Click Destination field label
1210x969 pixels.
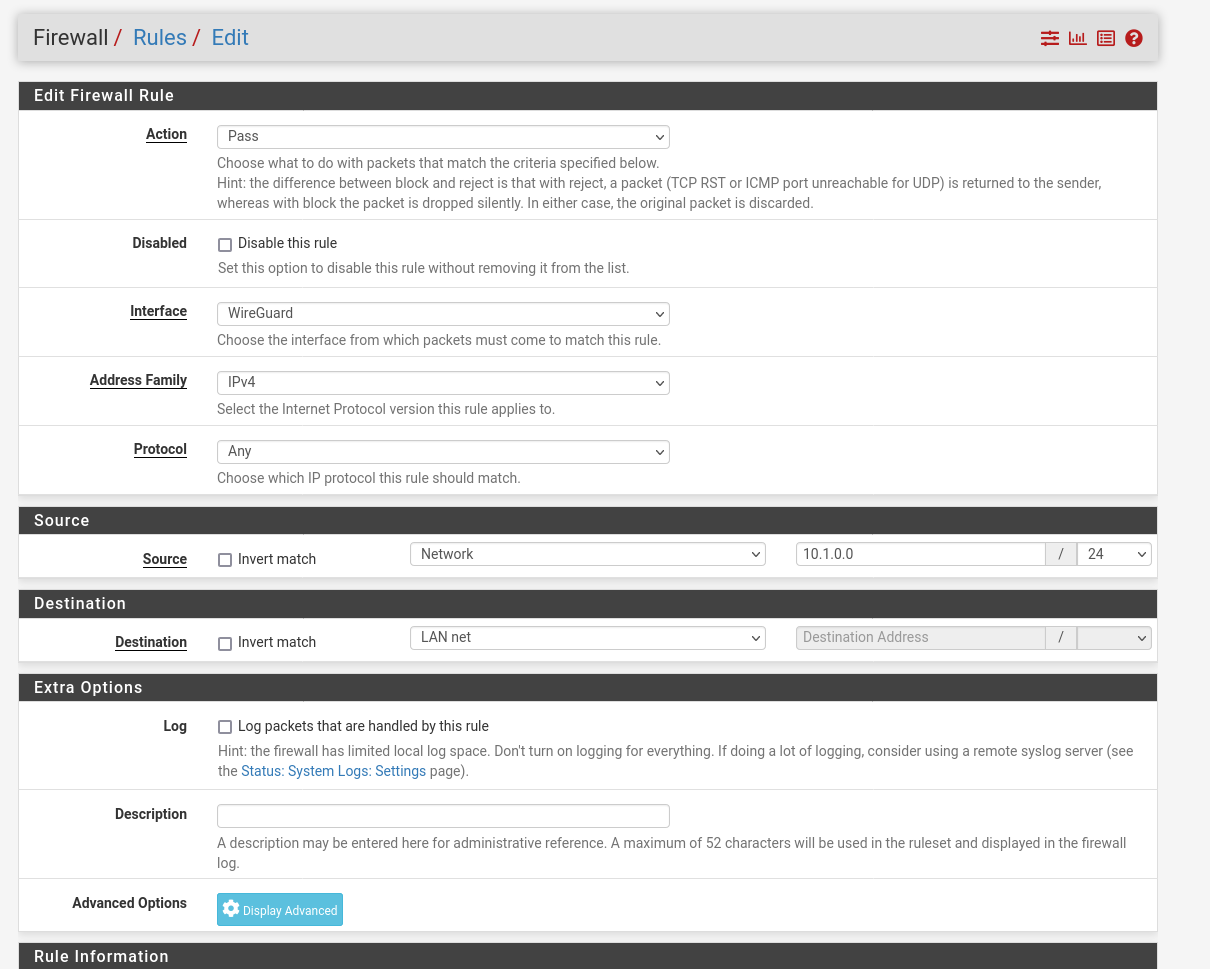pyautogui.click(x=151, y=643)
